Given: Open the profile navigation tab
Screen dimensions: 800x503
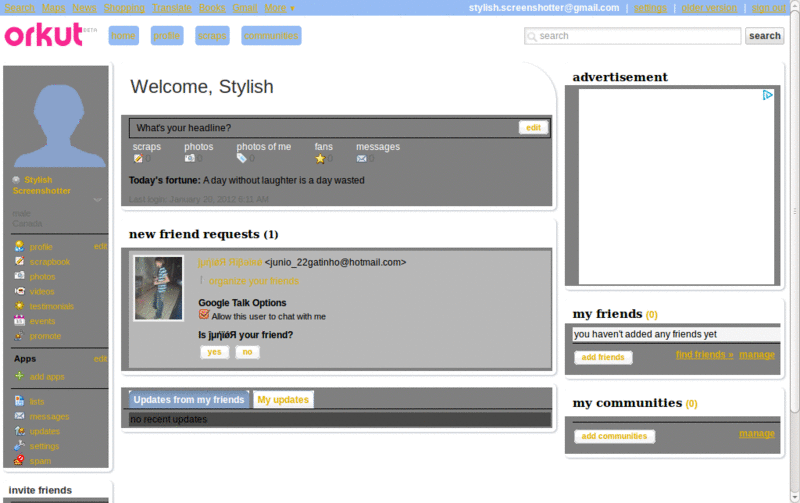Looking at the screenshot, I should tap(167, 36).
